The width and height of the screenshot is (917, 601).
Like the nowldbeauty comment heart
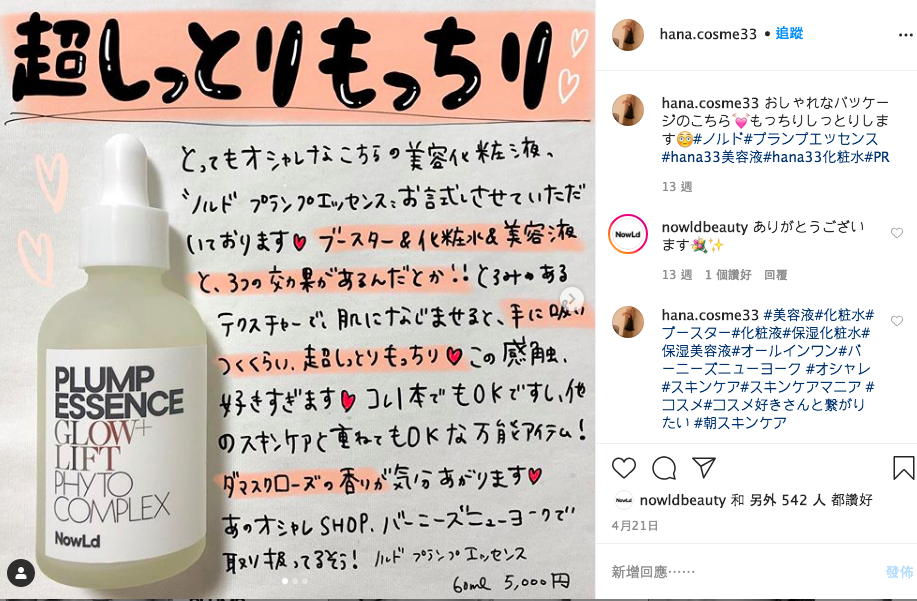click(897, 233)
